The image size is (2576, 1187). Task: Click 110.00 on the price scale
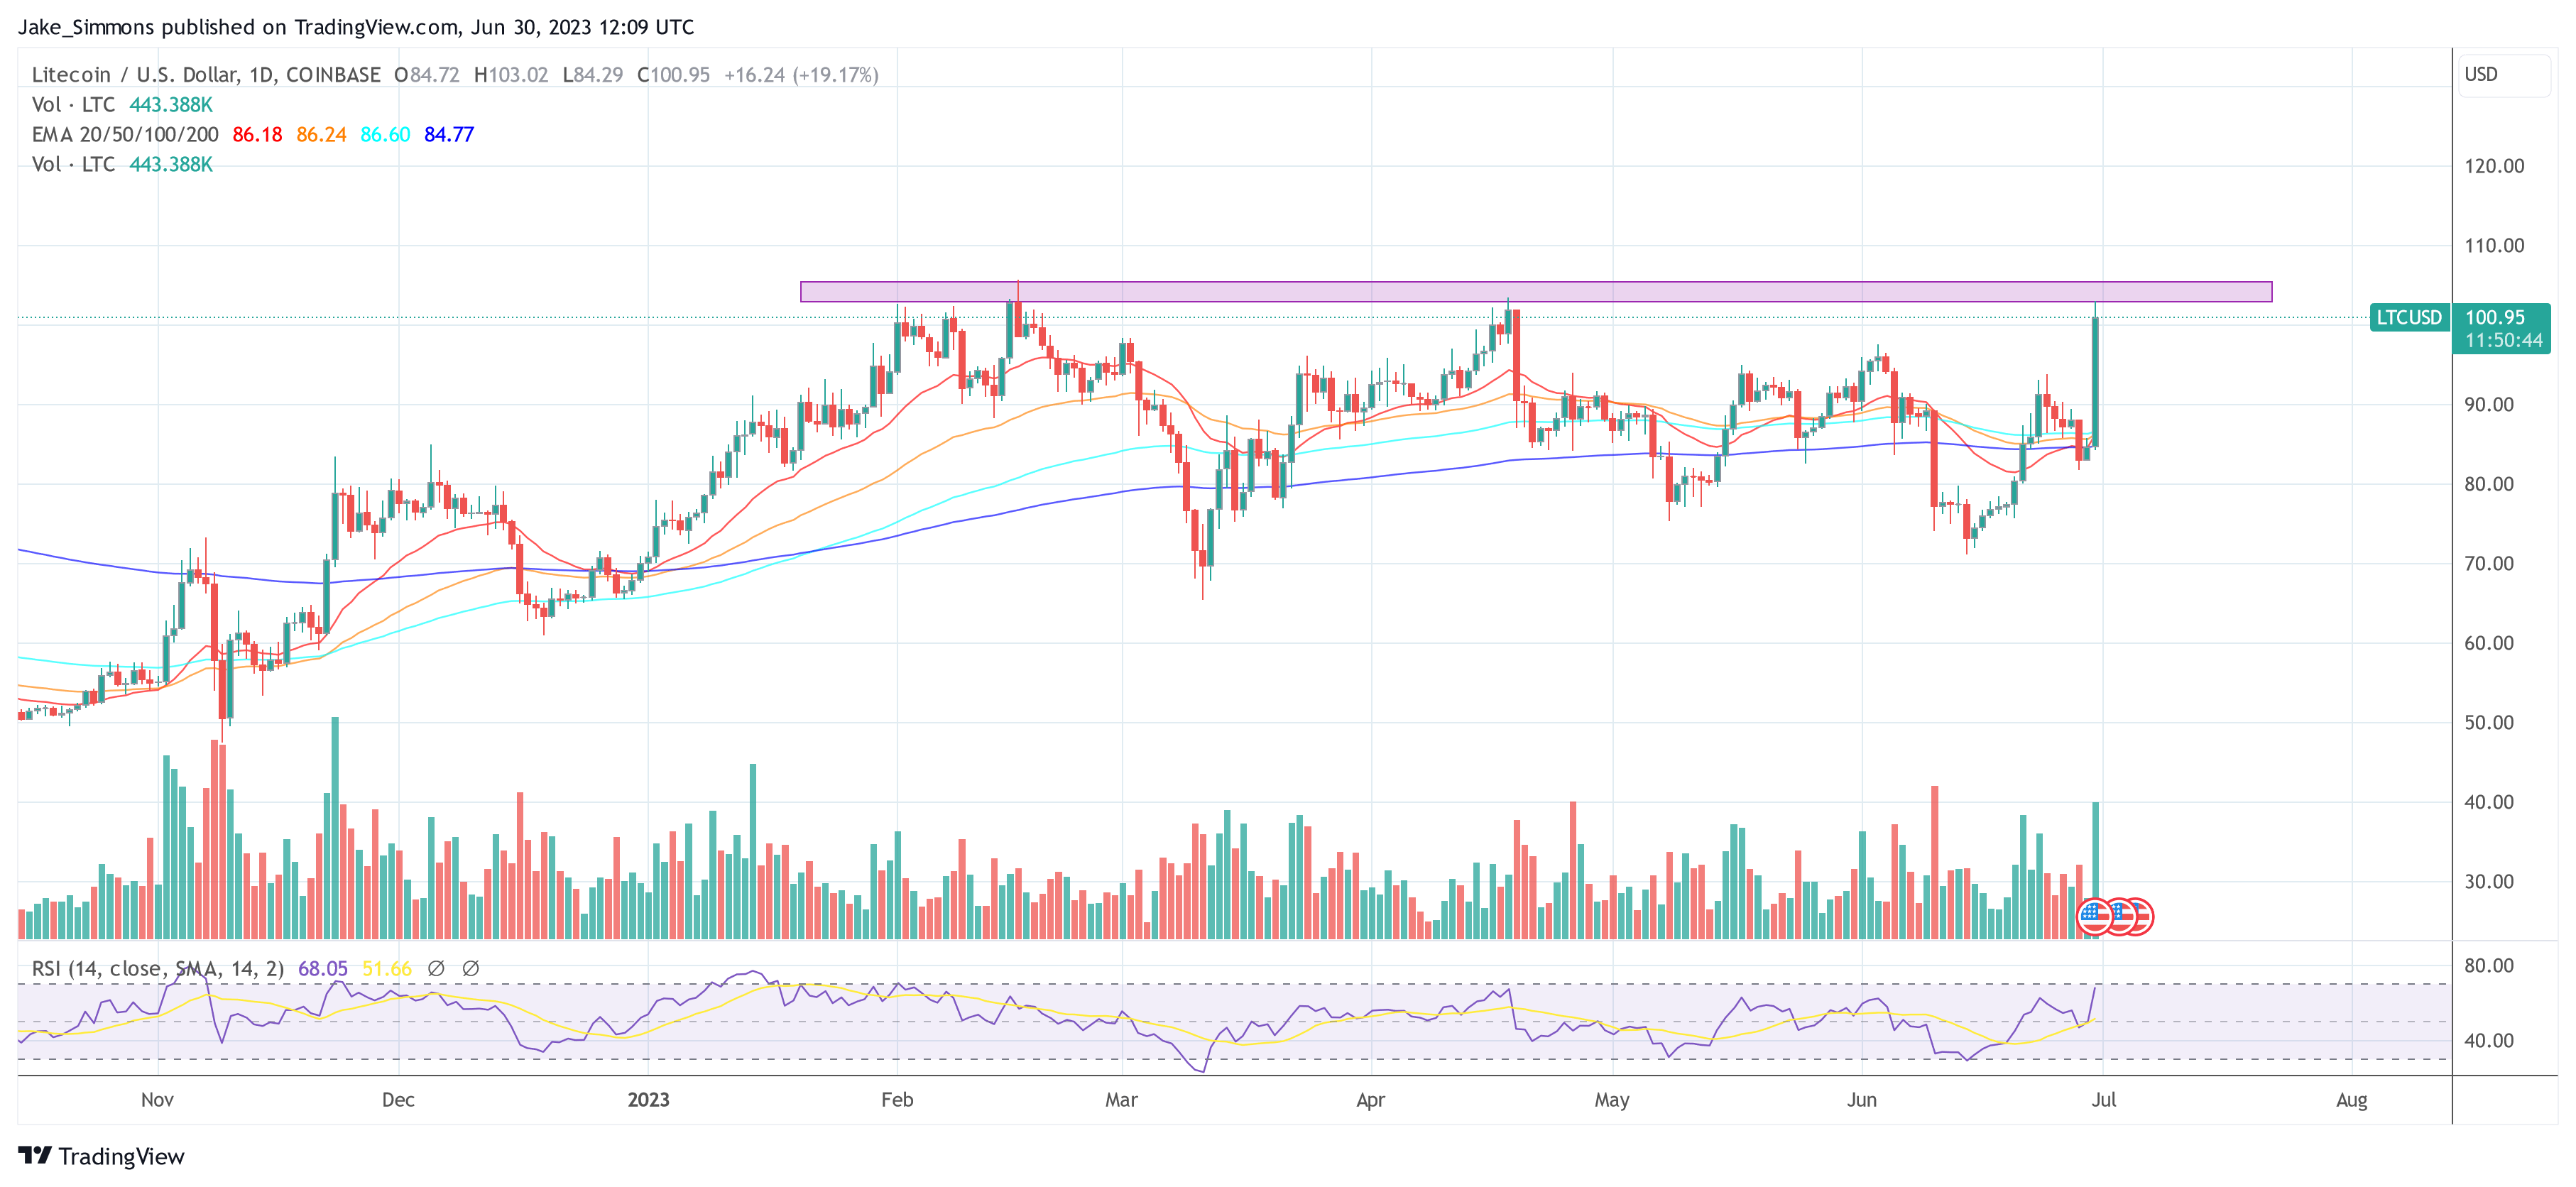[2494, 245]
